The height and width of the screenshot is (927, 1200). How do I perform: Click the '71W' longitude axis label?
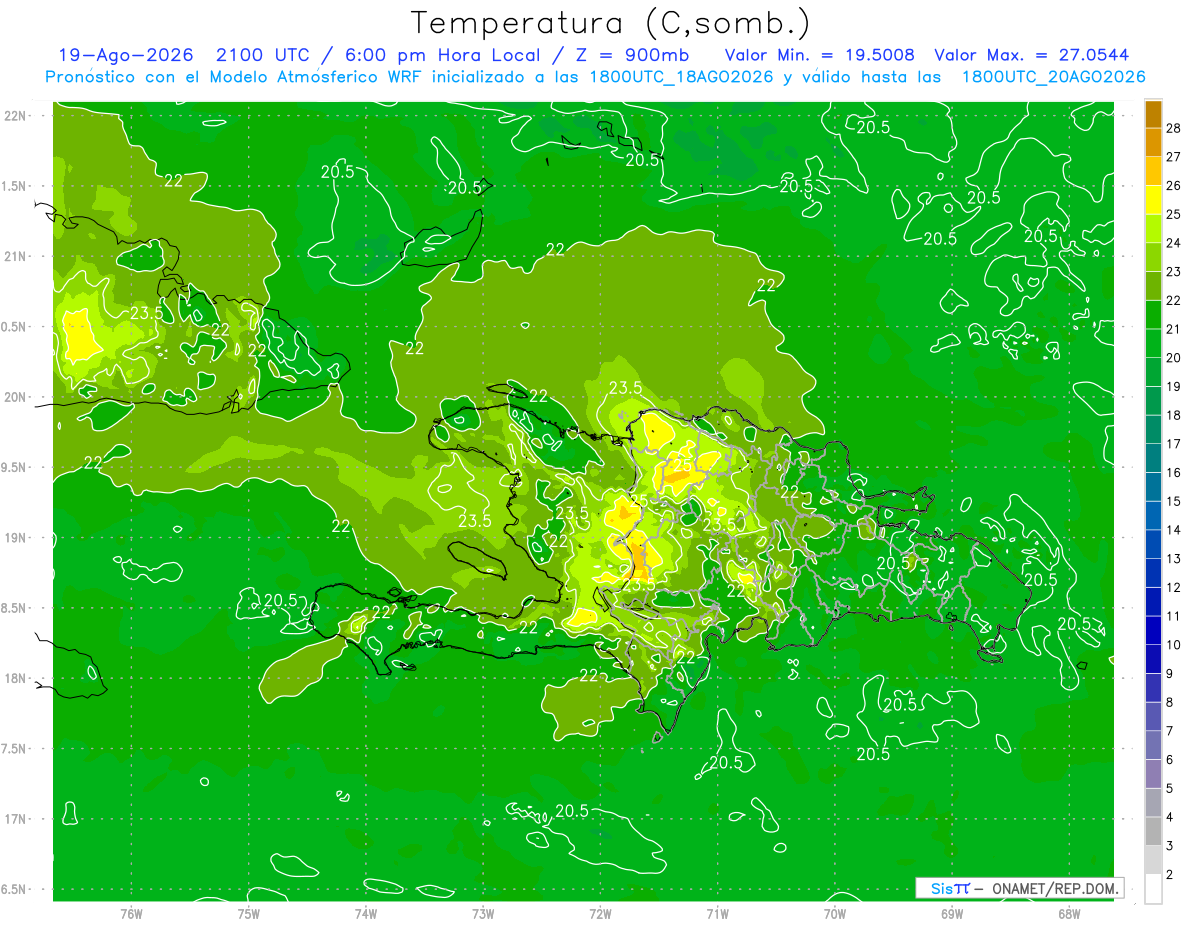click(717, 914)
